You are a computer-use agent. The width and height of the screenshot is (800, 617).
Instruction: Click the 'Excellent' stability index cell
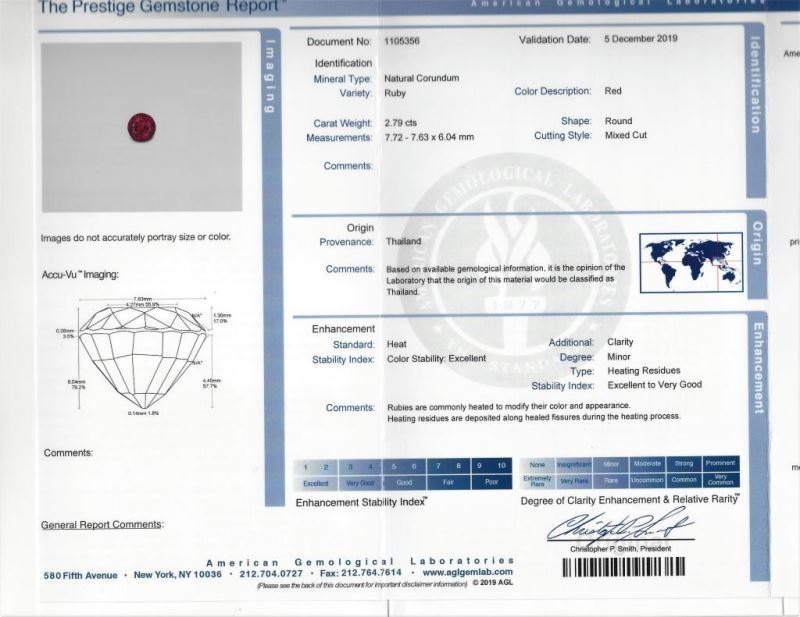pyautogui.click(x=317, y=481)
